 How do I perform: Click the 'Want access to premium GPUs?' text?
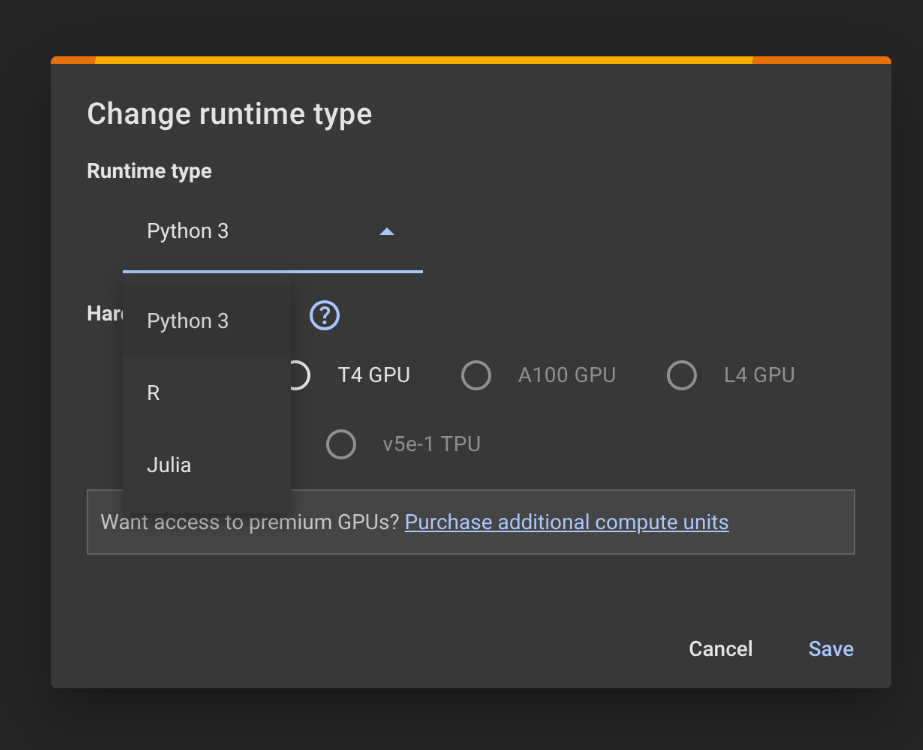pyautogui.click(x=249, y=522)
